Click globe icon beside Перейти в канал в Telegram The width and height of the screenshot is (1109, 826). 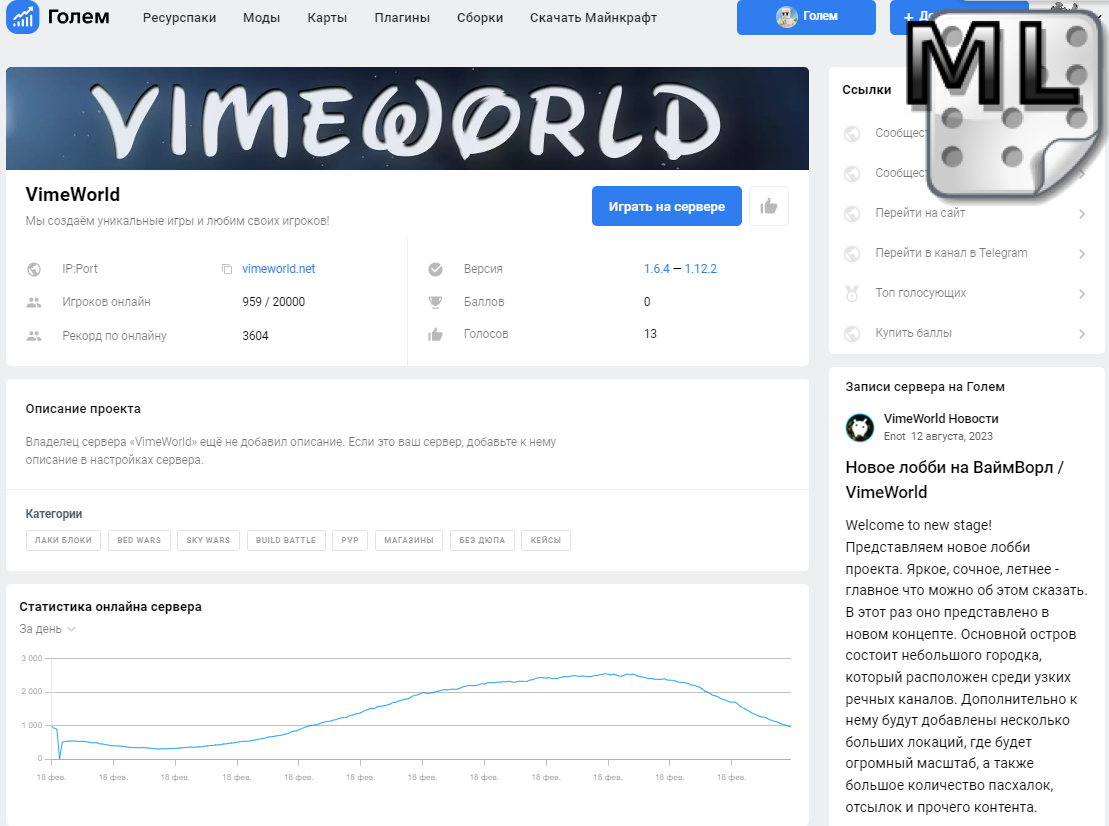[852, 253]
